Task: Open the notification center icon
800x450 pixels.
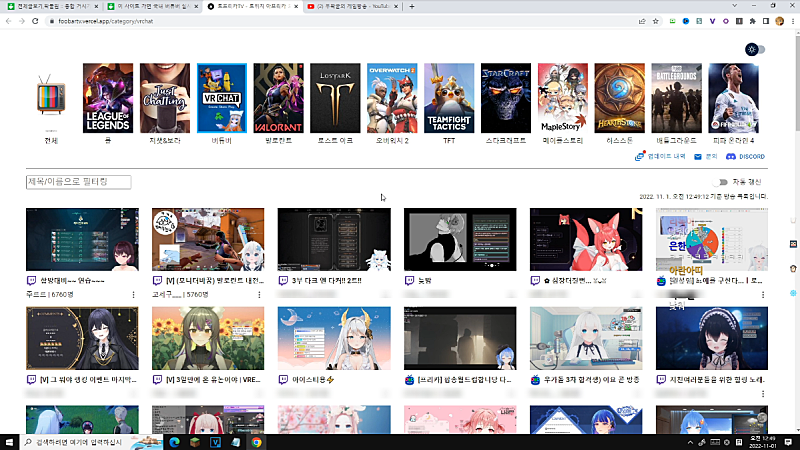Action: click(x=788, y=442)
